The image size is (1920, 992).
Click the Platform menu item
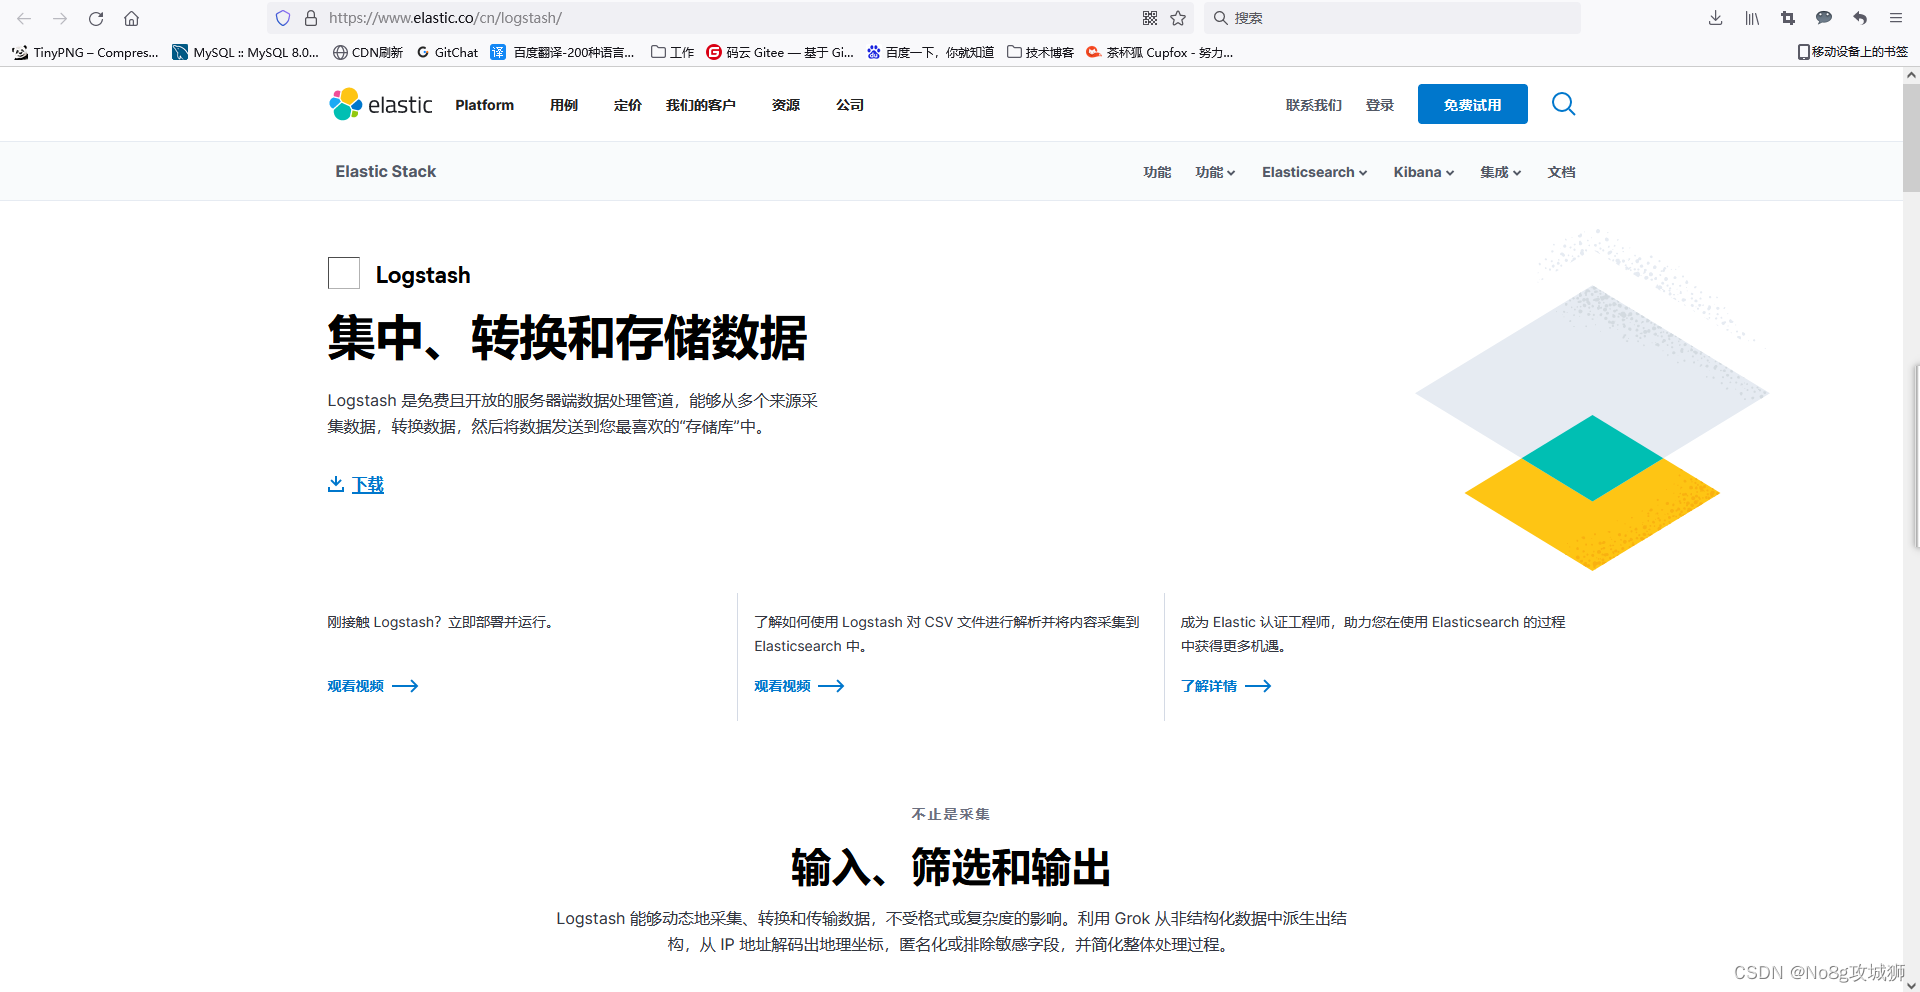(484, 104)
